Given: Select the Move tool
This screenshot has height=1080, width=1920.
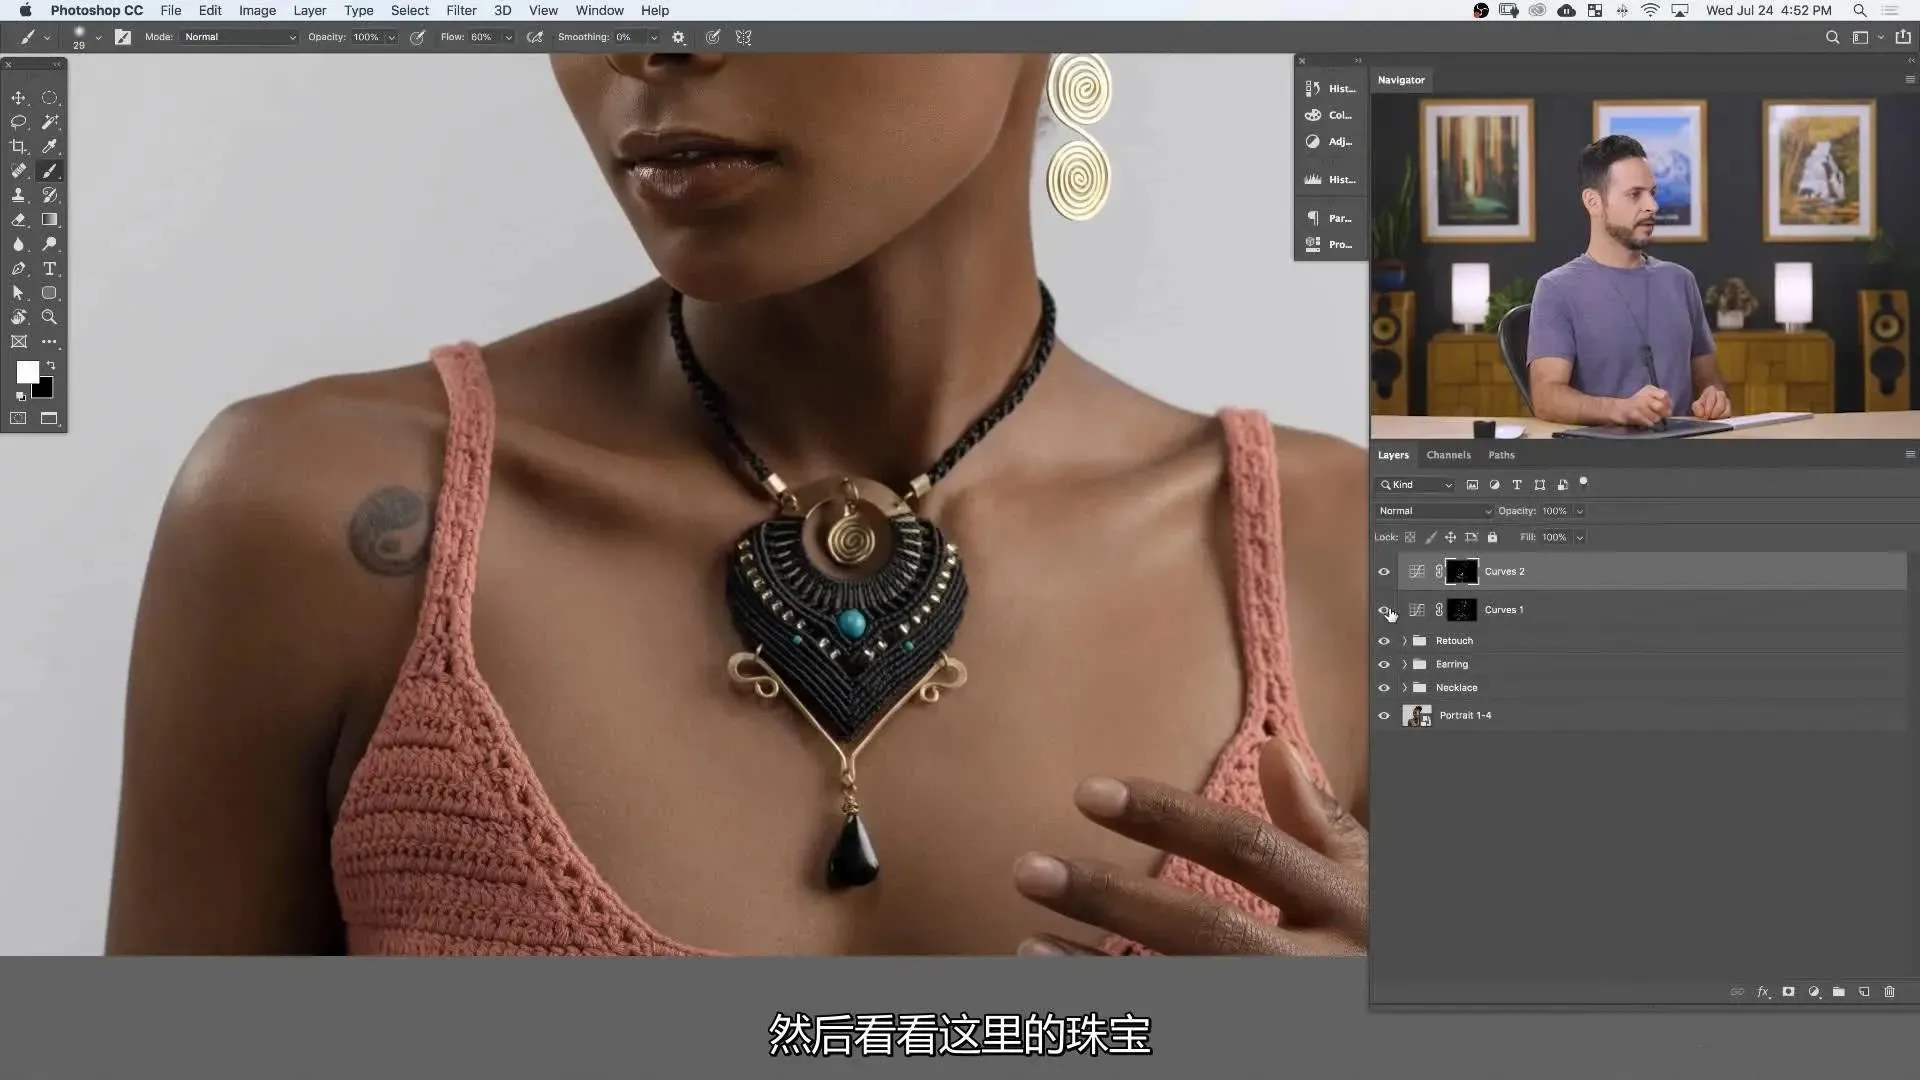Looking at the screenshot, I should 18,98.
